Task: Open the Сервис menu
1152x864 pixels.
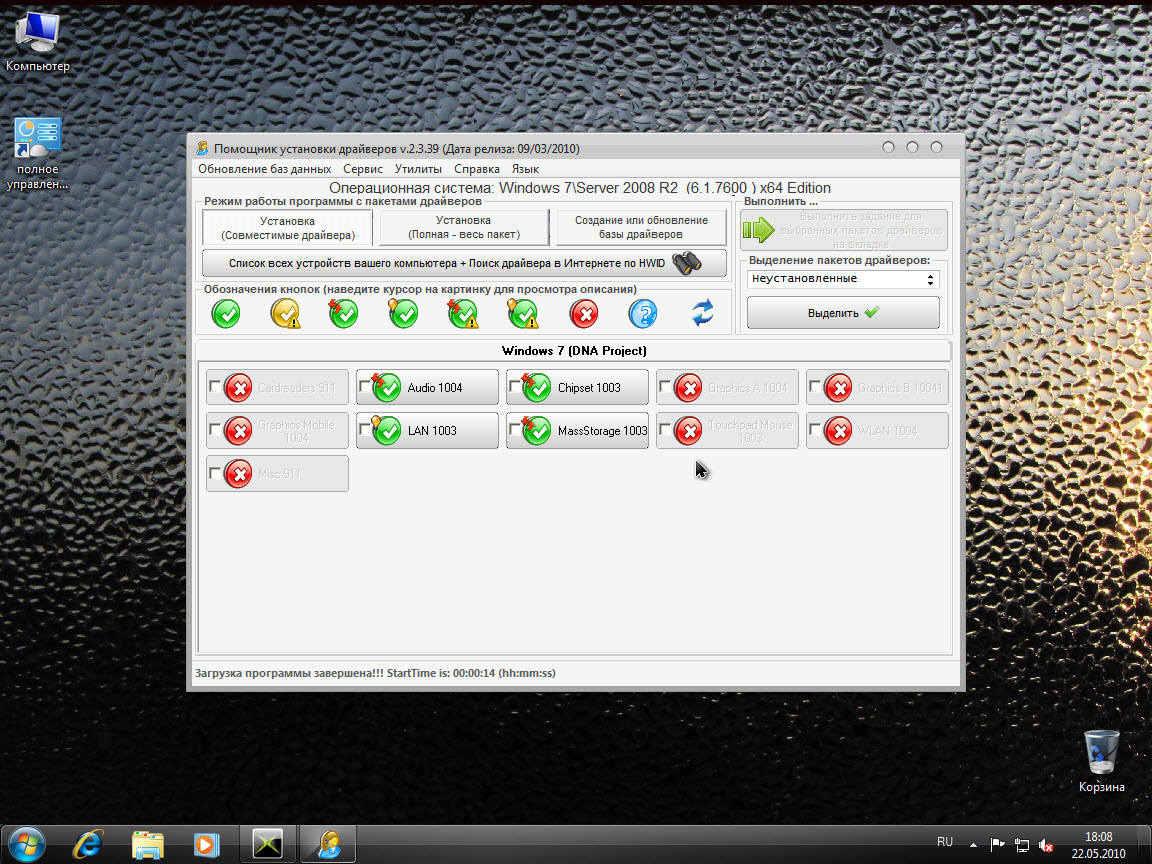Action: [362, 169]
